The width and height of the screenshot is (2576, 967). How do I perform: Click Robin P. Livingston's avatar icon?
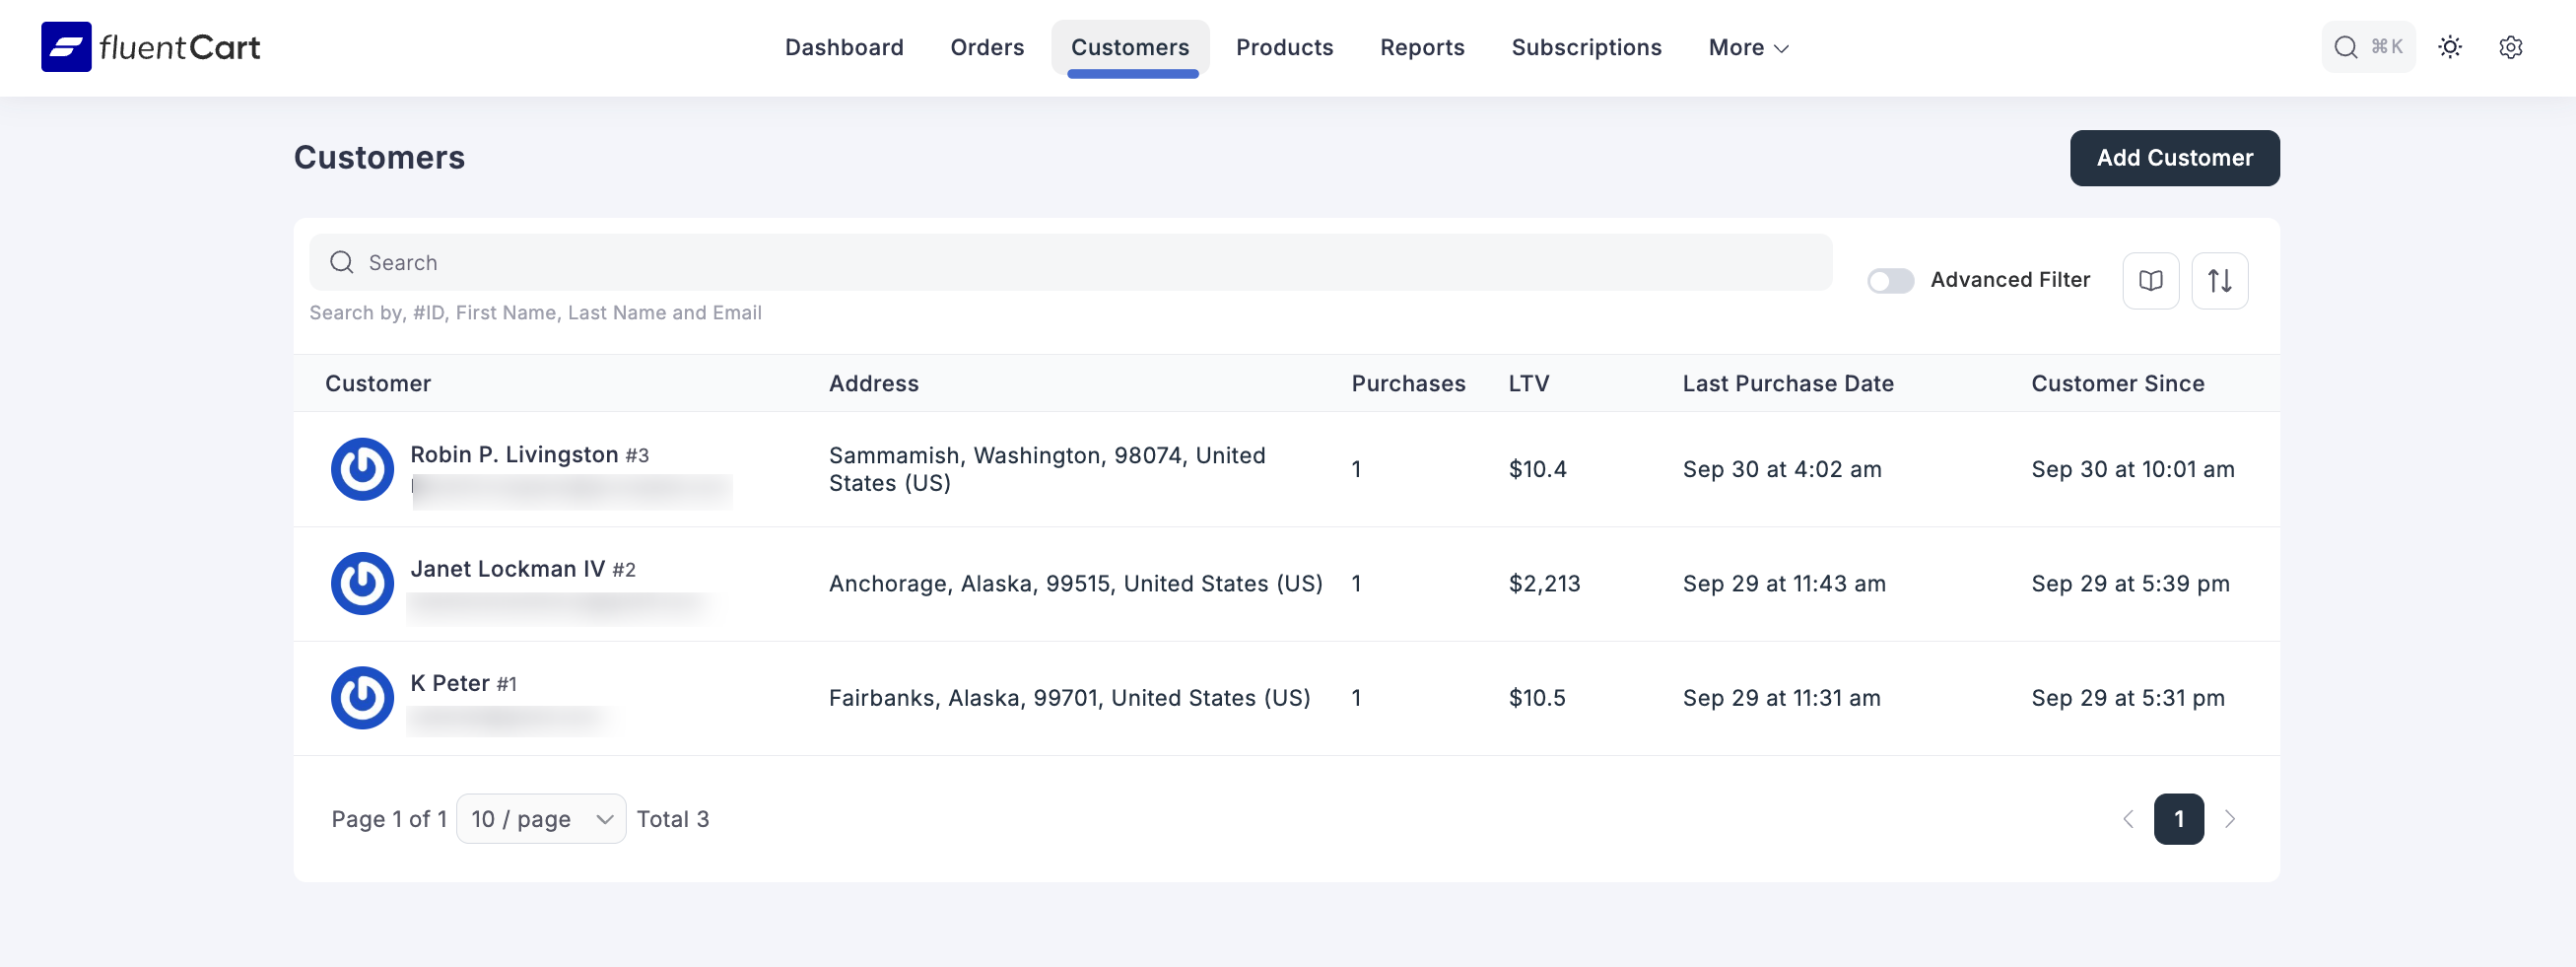click(x=362, y=469)
